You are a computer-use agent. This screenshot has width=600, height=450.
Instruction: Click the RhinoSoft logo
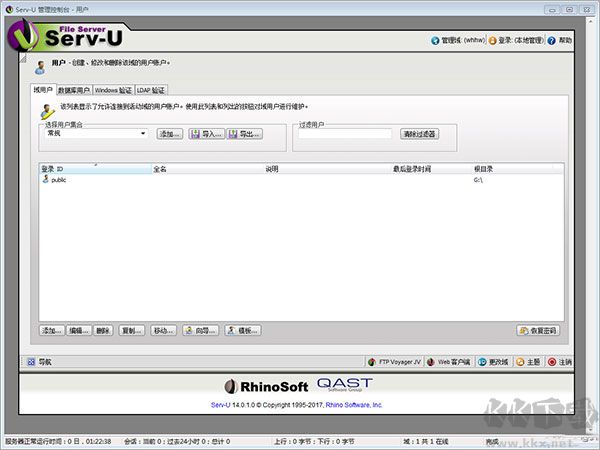266,386
